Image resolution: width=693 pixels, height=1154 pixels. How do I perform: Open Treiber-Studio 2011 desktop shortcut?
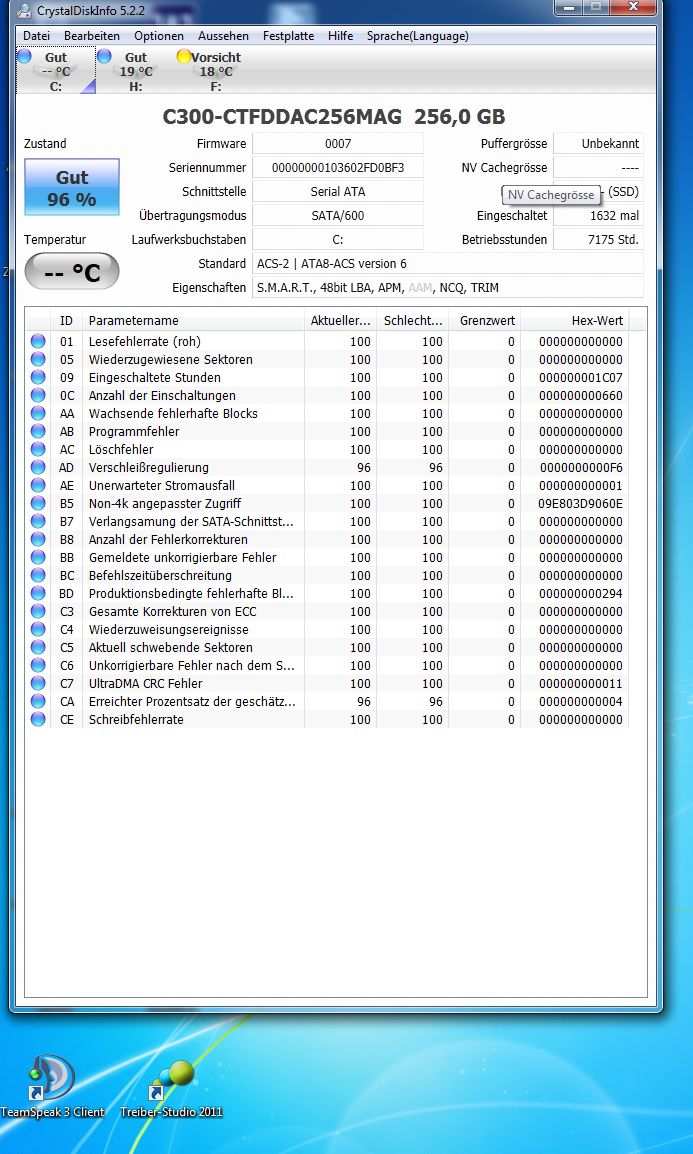click(x=171, y=1088)
